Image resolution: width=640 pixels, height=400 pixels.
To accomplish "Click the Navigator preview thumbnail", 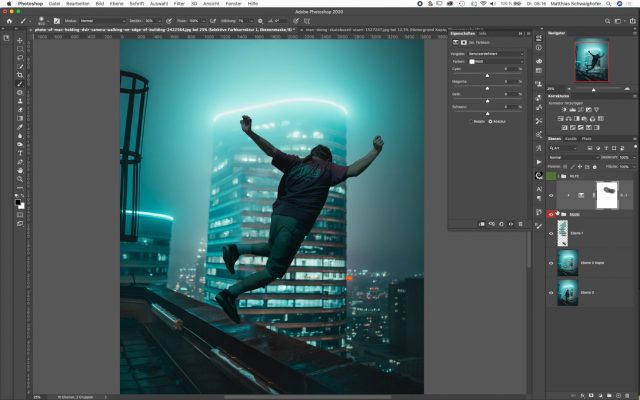I will coord(593,62).
